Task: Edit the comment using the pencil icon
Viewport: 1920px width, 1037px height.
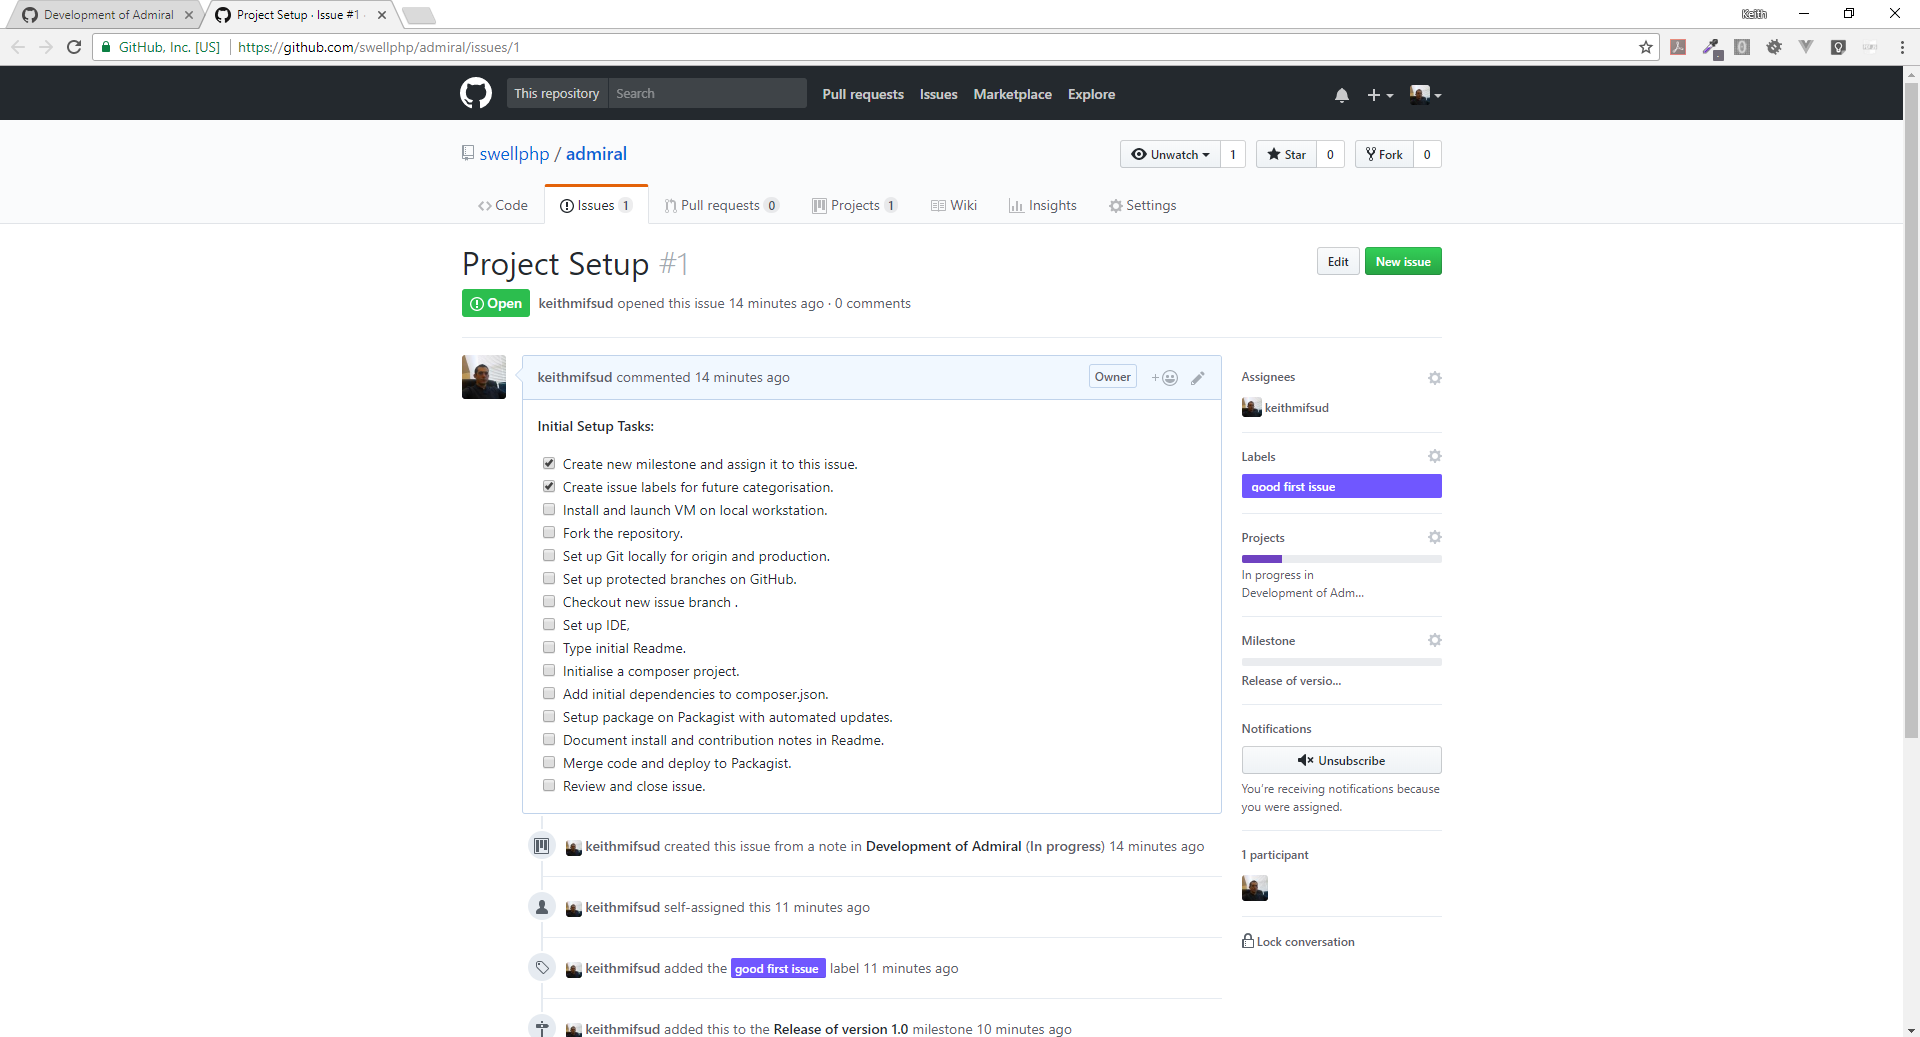Action: [x=1198, y=377]
